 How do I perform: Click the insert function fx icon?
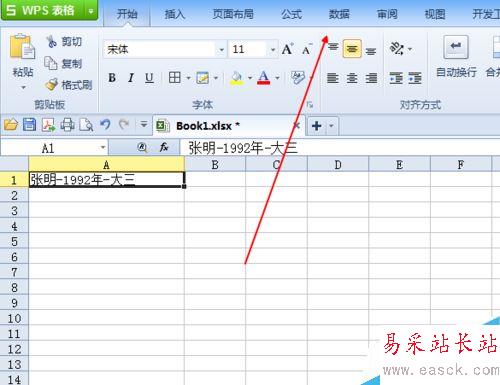tap(164, 147)
